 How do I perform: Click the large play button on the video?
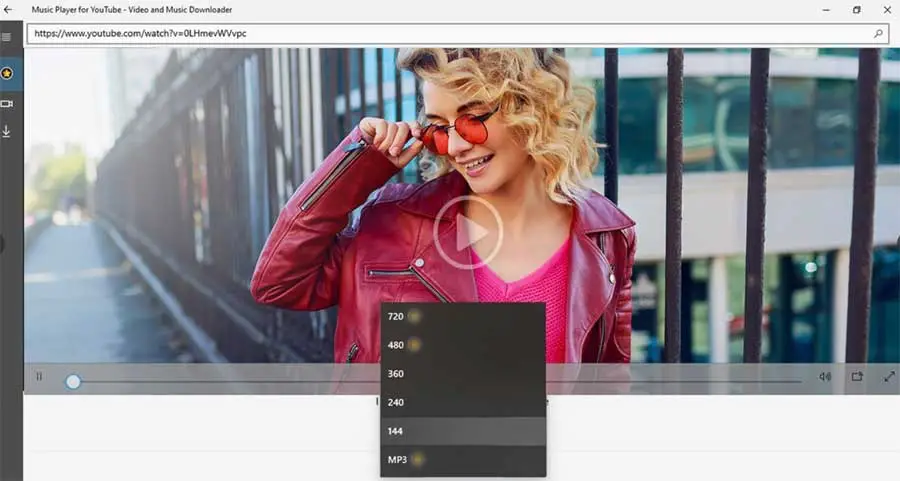tap(468, 232)
